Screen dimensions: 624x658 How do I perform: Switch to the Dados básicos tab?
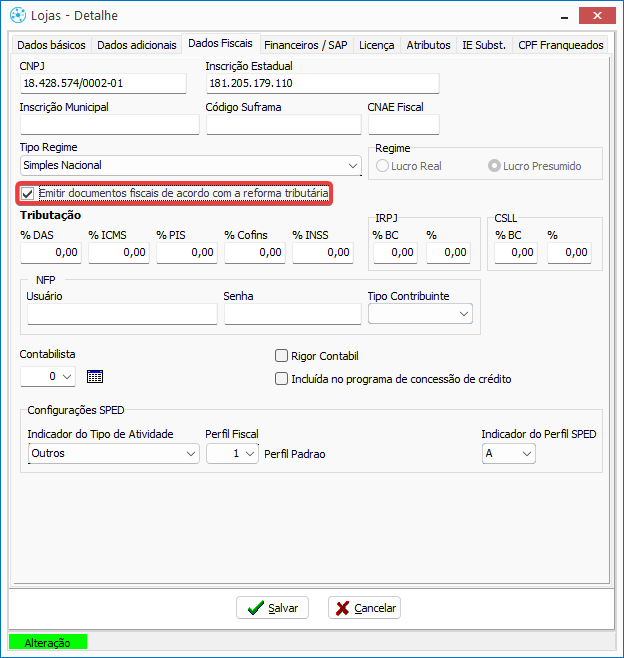(x=51, y=45)
